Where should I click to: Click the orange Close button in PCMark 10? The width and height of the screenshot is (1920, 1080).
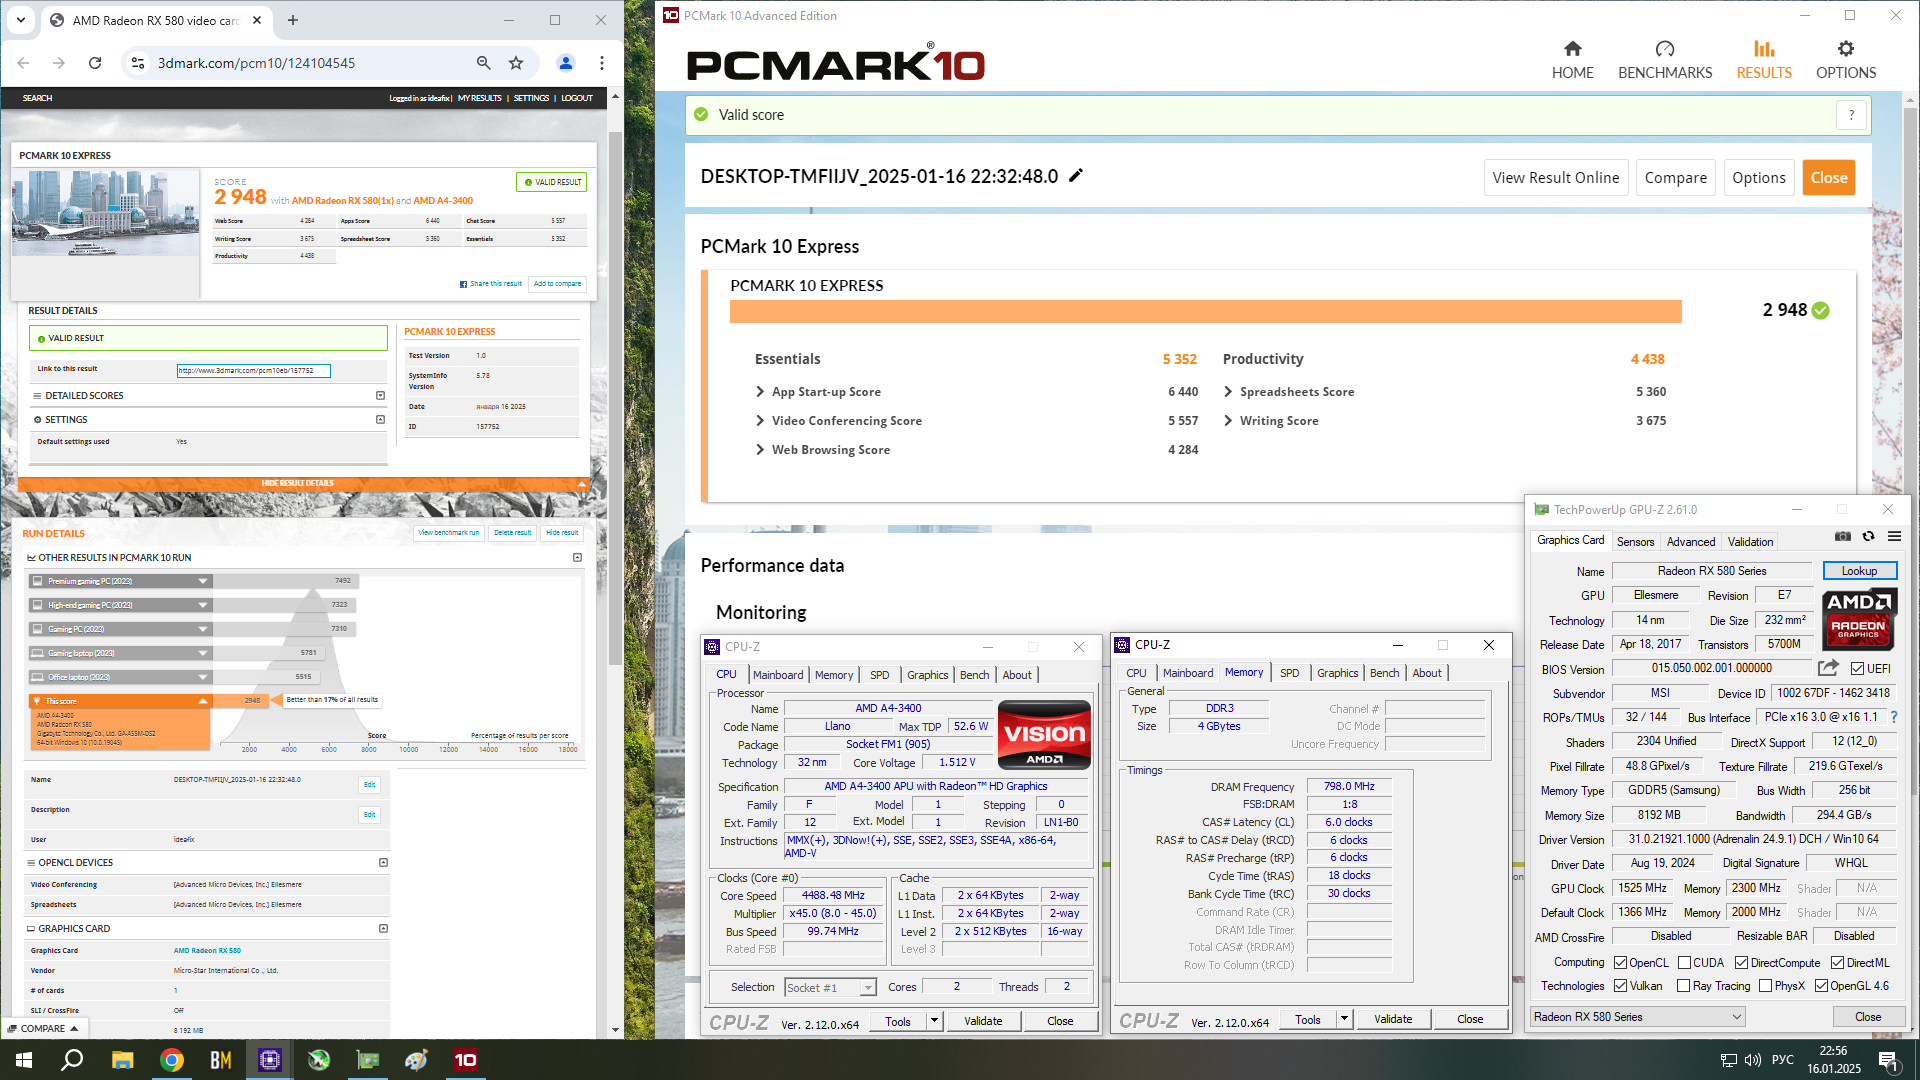click(1829, 178)
